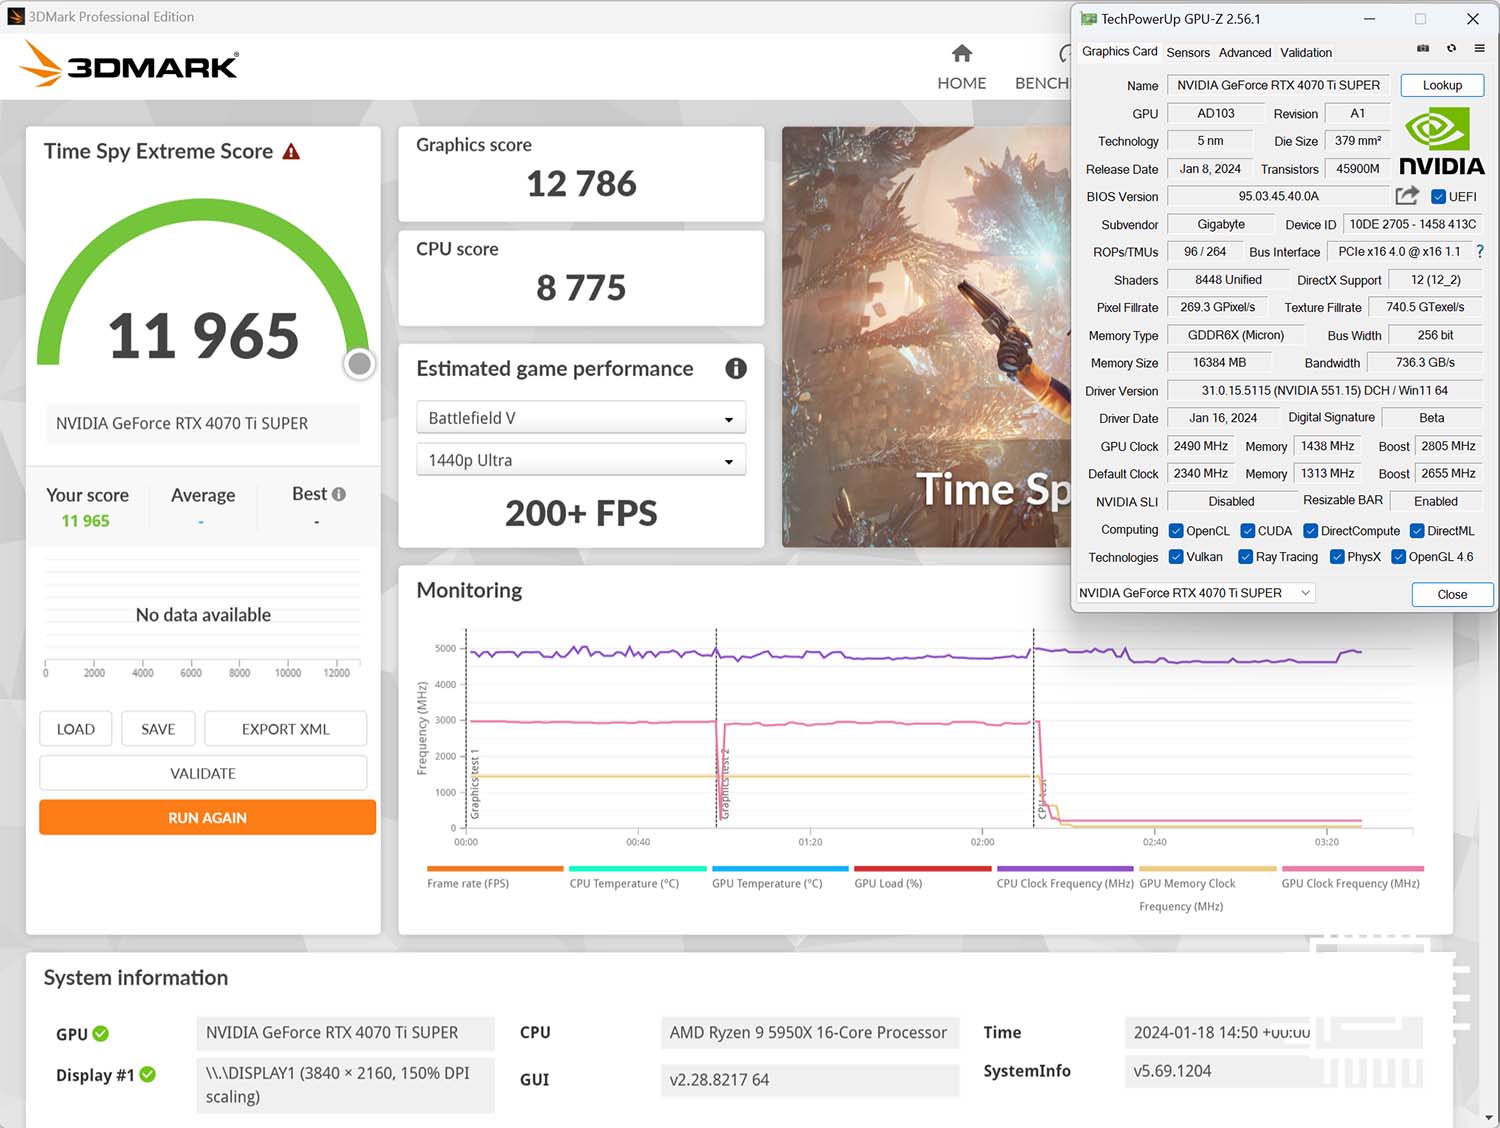The image size is (1500, 1128).
Task: Click the green GPU status checkmark
Action: (101, 1034)
